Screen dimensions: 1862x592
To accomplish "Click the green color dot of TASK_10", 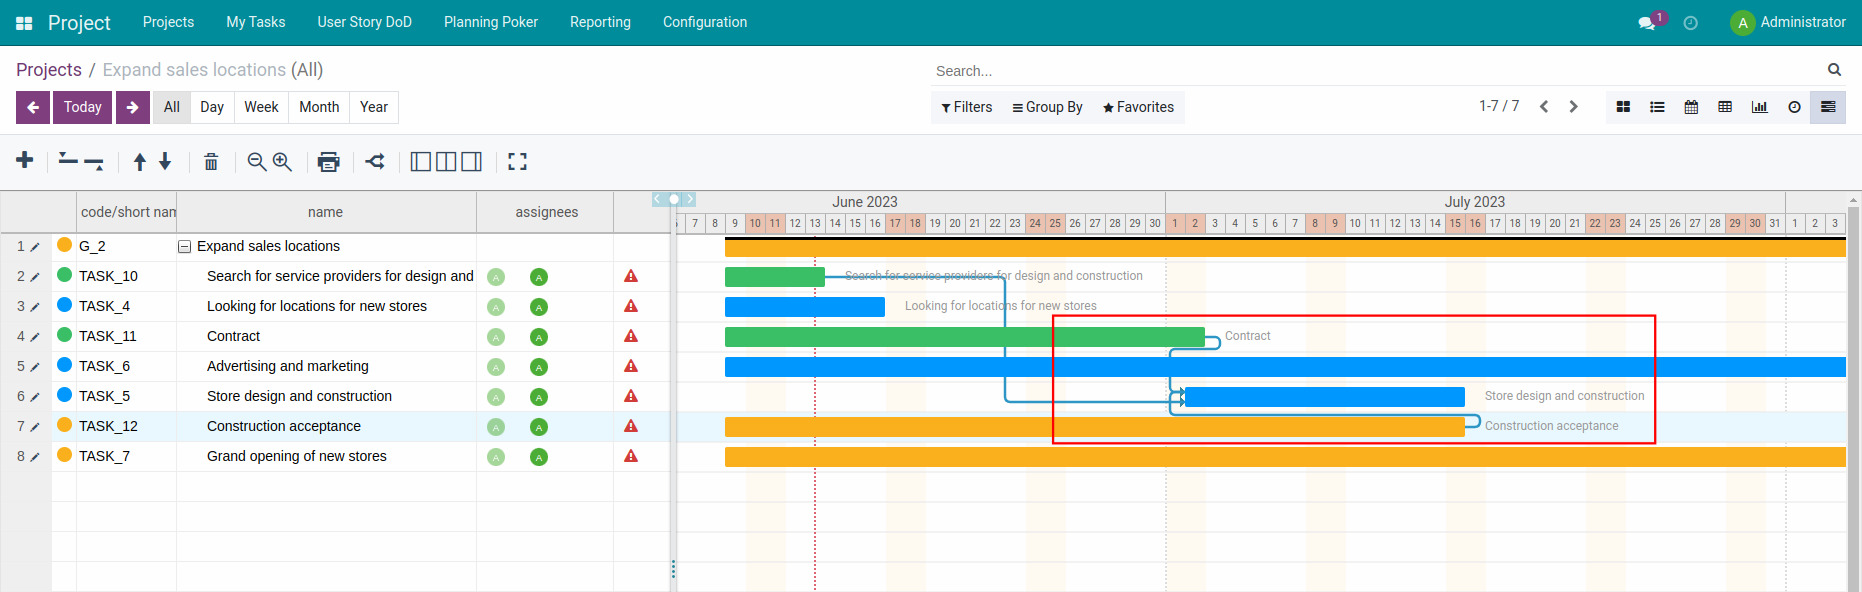I will pos(65,275).
